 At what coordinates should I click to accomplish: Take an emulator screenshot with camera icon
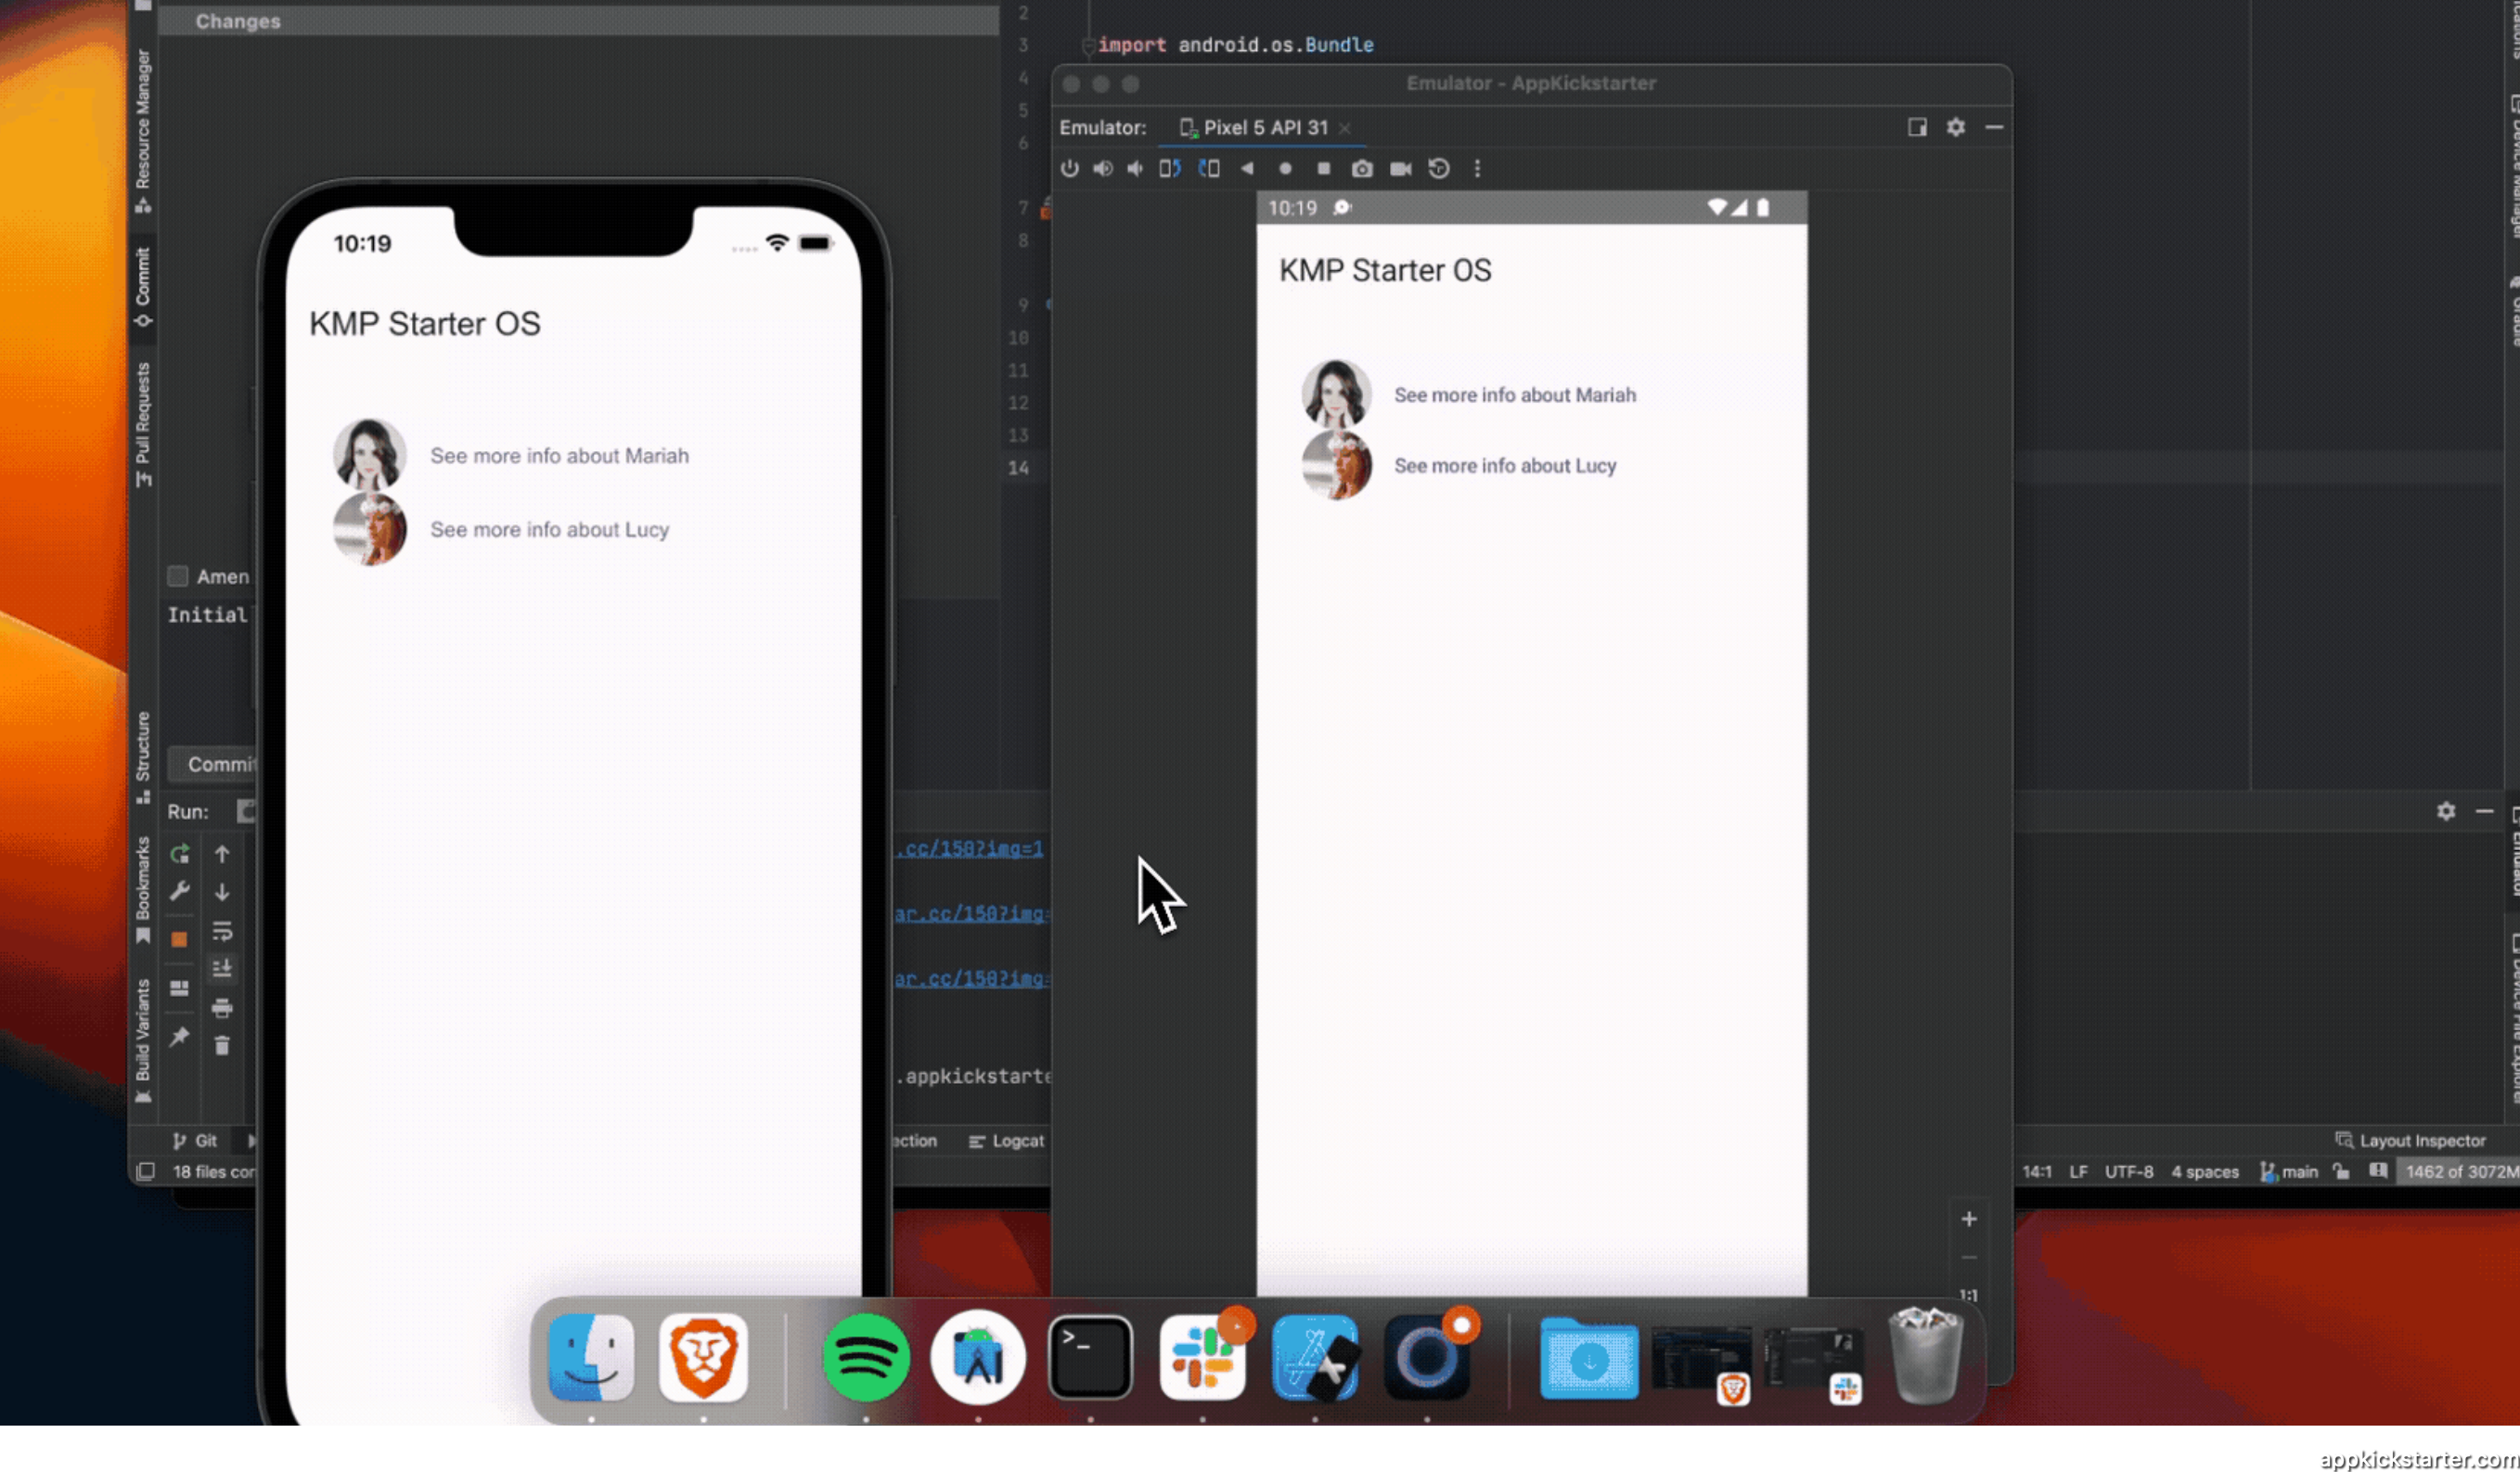click(1362, 169)
